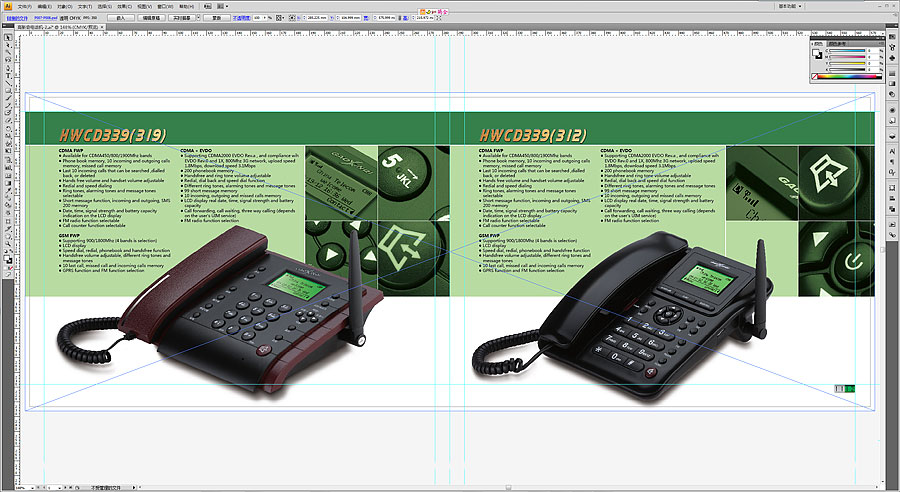The height and width of the screenshot is (492, 900).
Task: Click the Illustrator Ai logo icon
Action: click(x=7, y=6)
